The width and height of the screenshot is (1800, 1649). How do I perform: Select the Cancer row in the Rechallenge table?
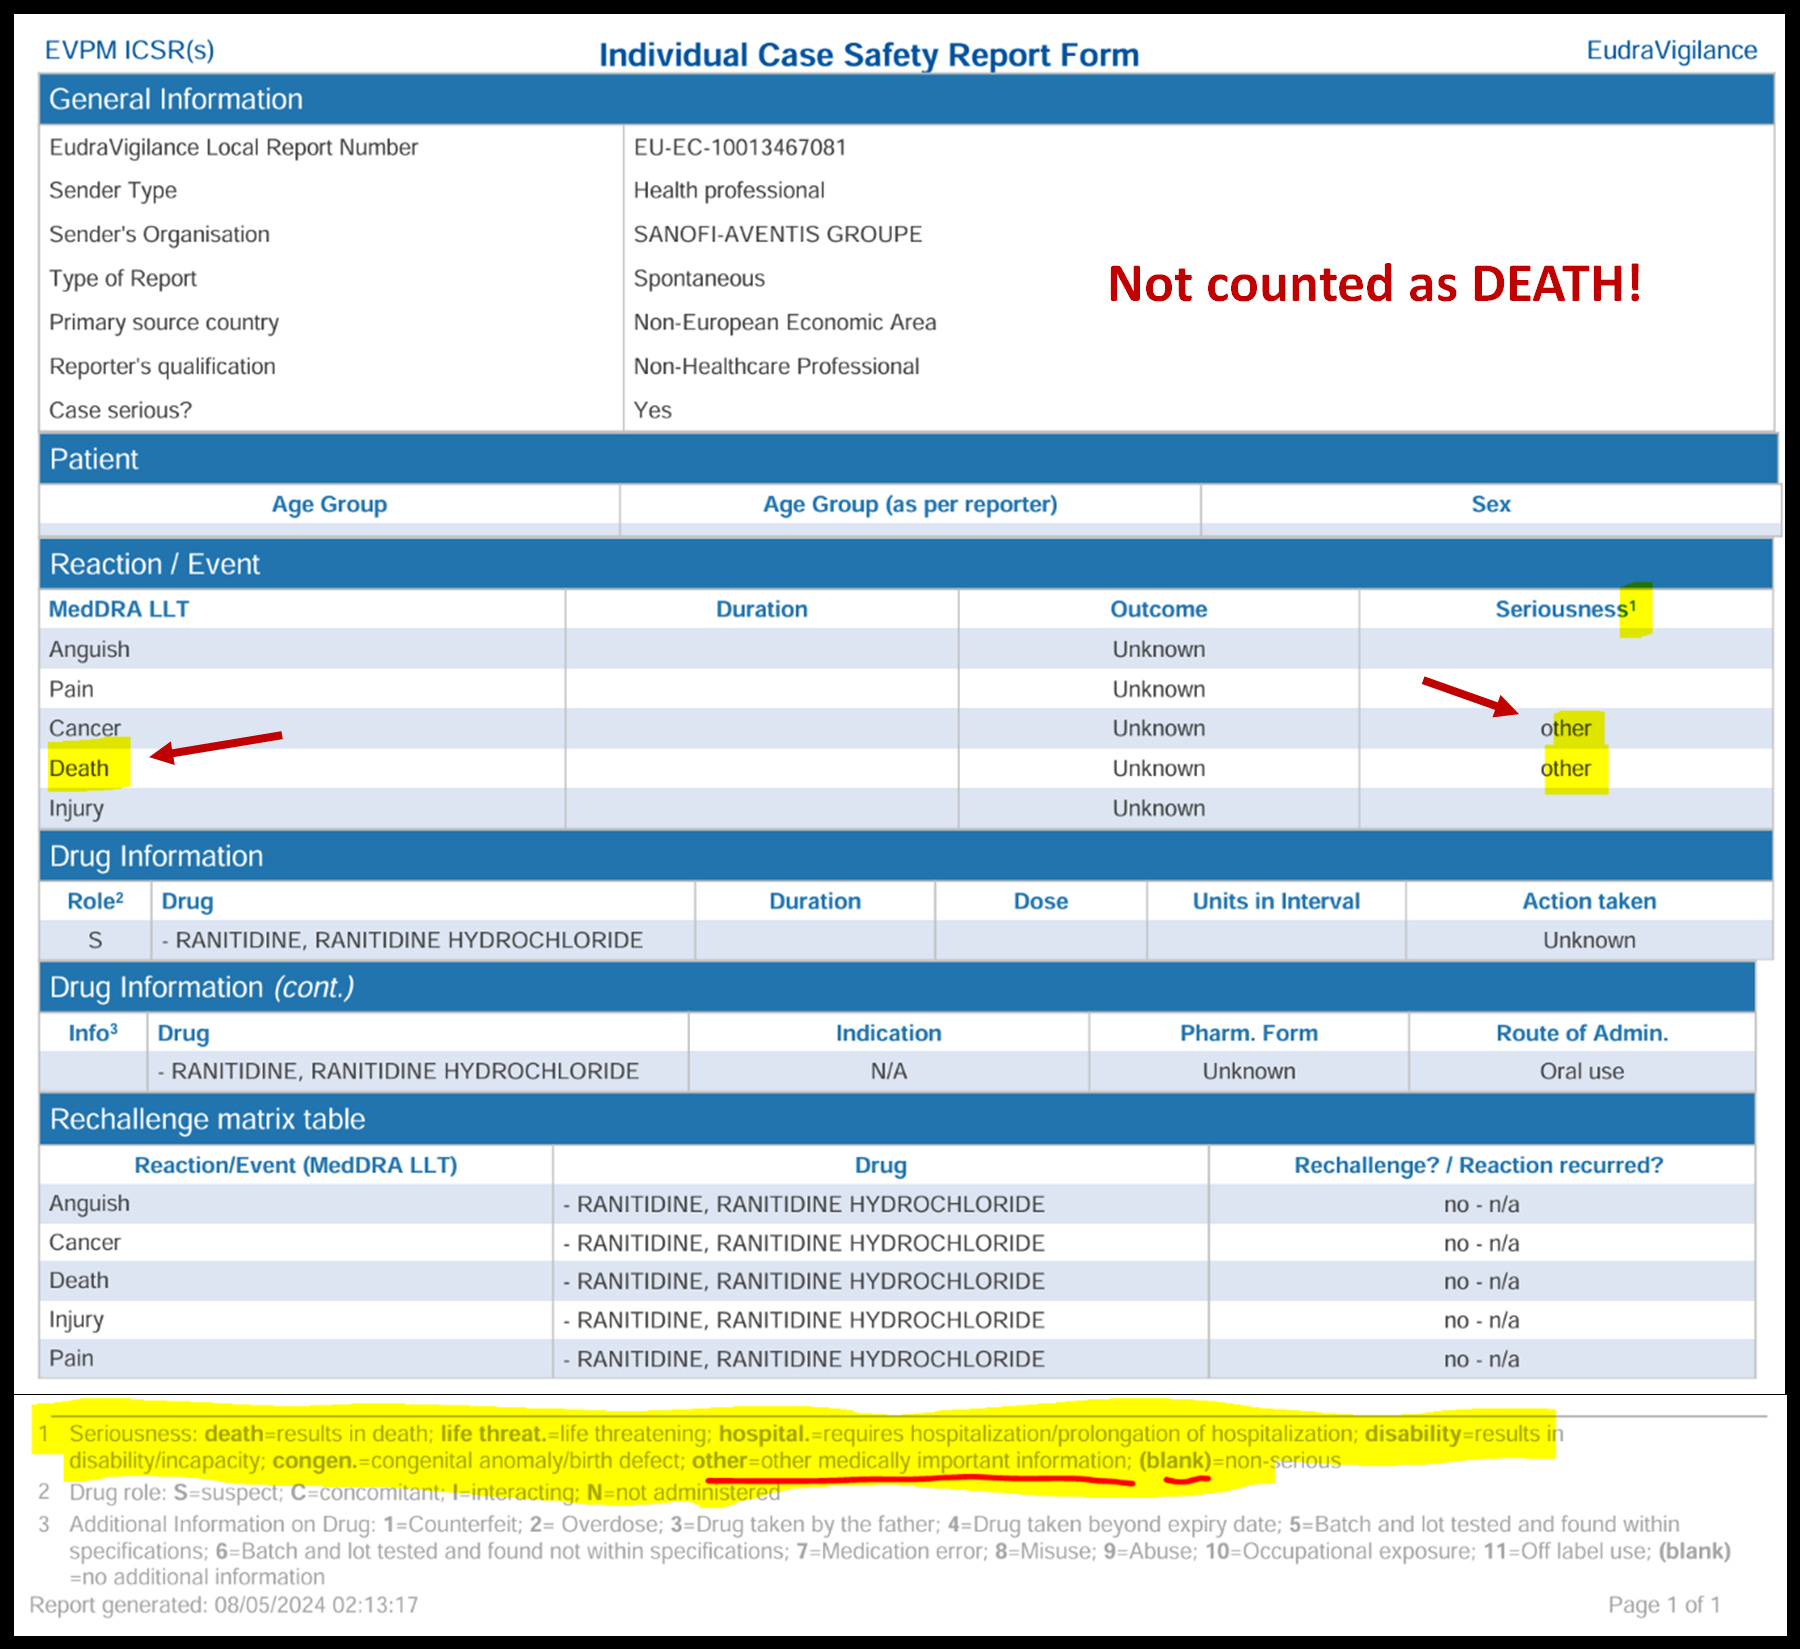point(897,1243)
